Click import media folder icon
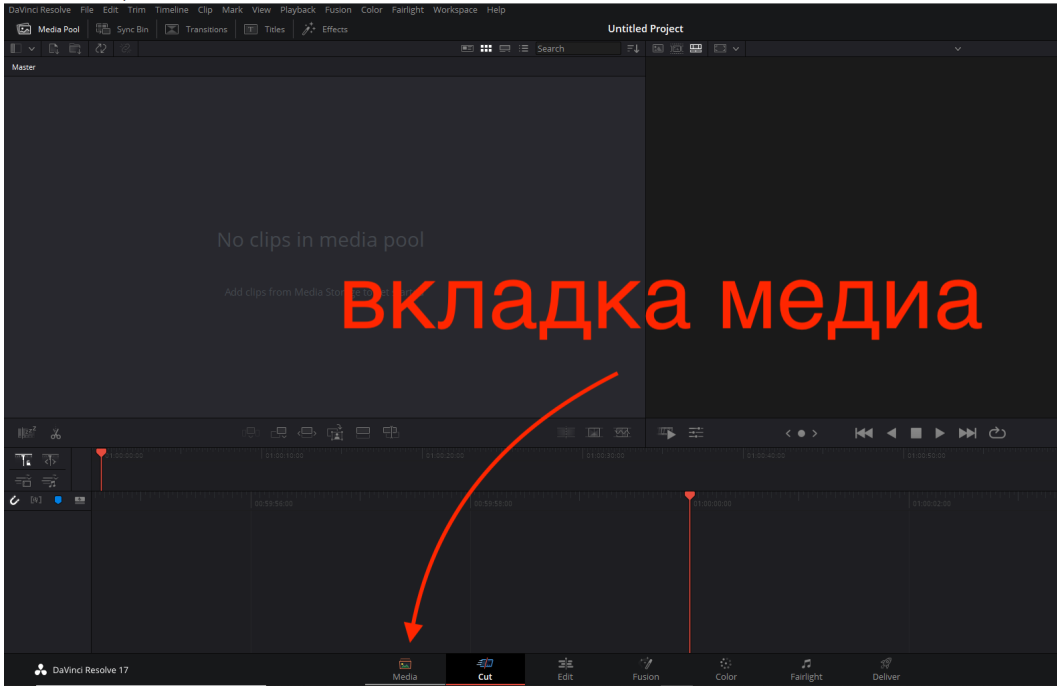Screen dimensions: 1057x686 click(75, 49)
